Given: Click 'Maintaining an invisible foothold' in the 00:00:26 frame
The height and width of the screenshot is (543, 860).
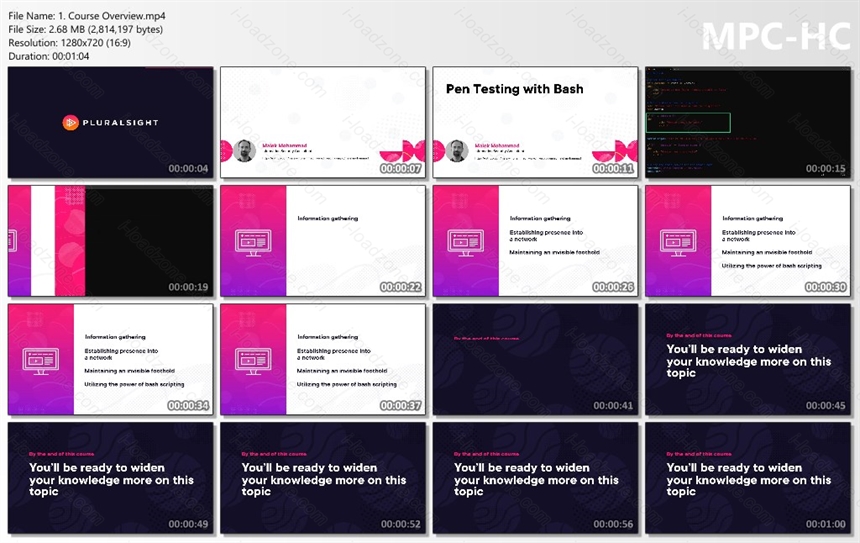Looking at the screenshot, I should click(x=555, y=252).
